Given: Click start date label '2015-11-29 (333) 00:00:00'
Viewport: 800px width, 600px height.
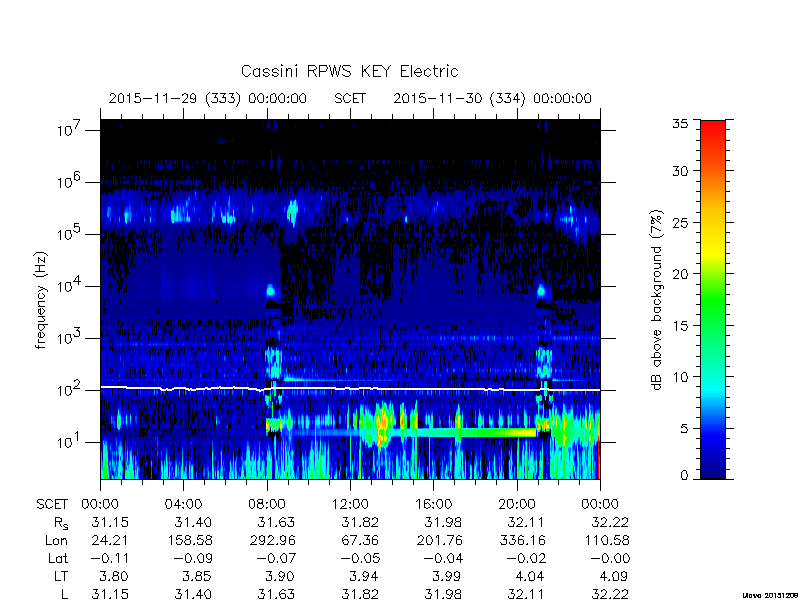Looking at the screenshot, I should [x=208, y=98].
